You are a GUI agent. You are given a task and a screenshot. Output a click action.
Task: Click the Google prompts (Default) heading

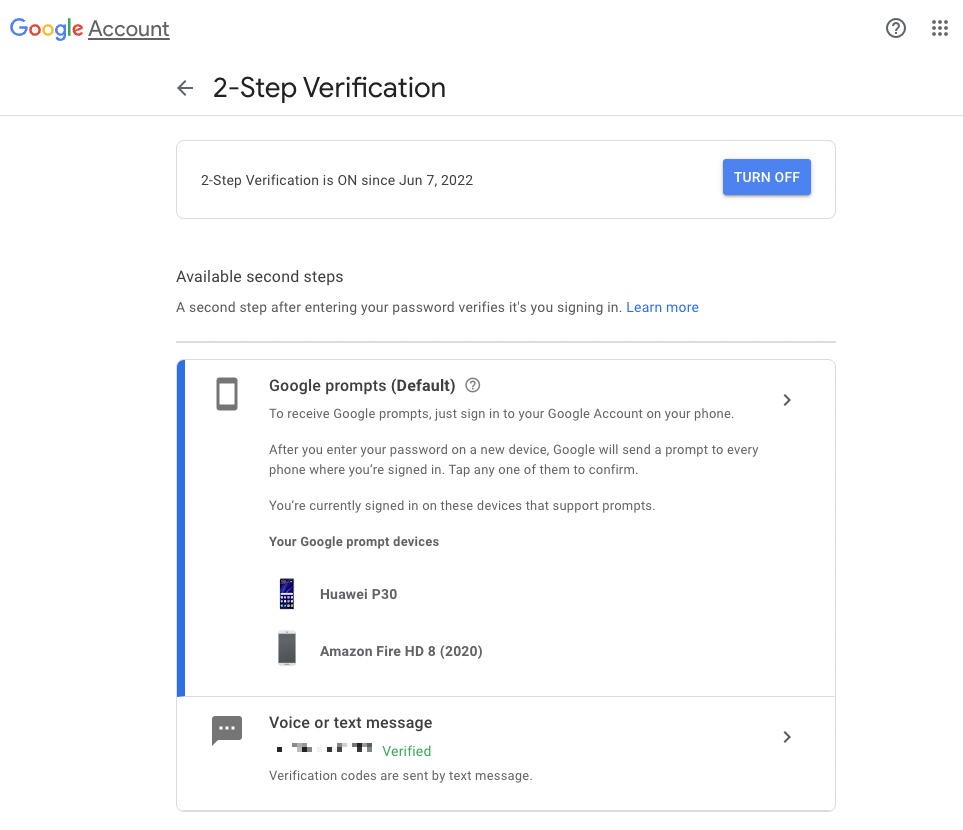pos(362,386)
